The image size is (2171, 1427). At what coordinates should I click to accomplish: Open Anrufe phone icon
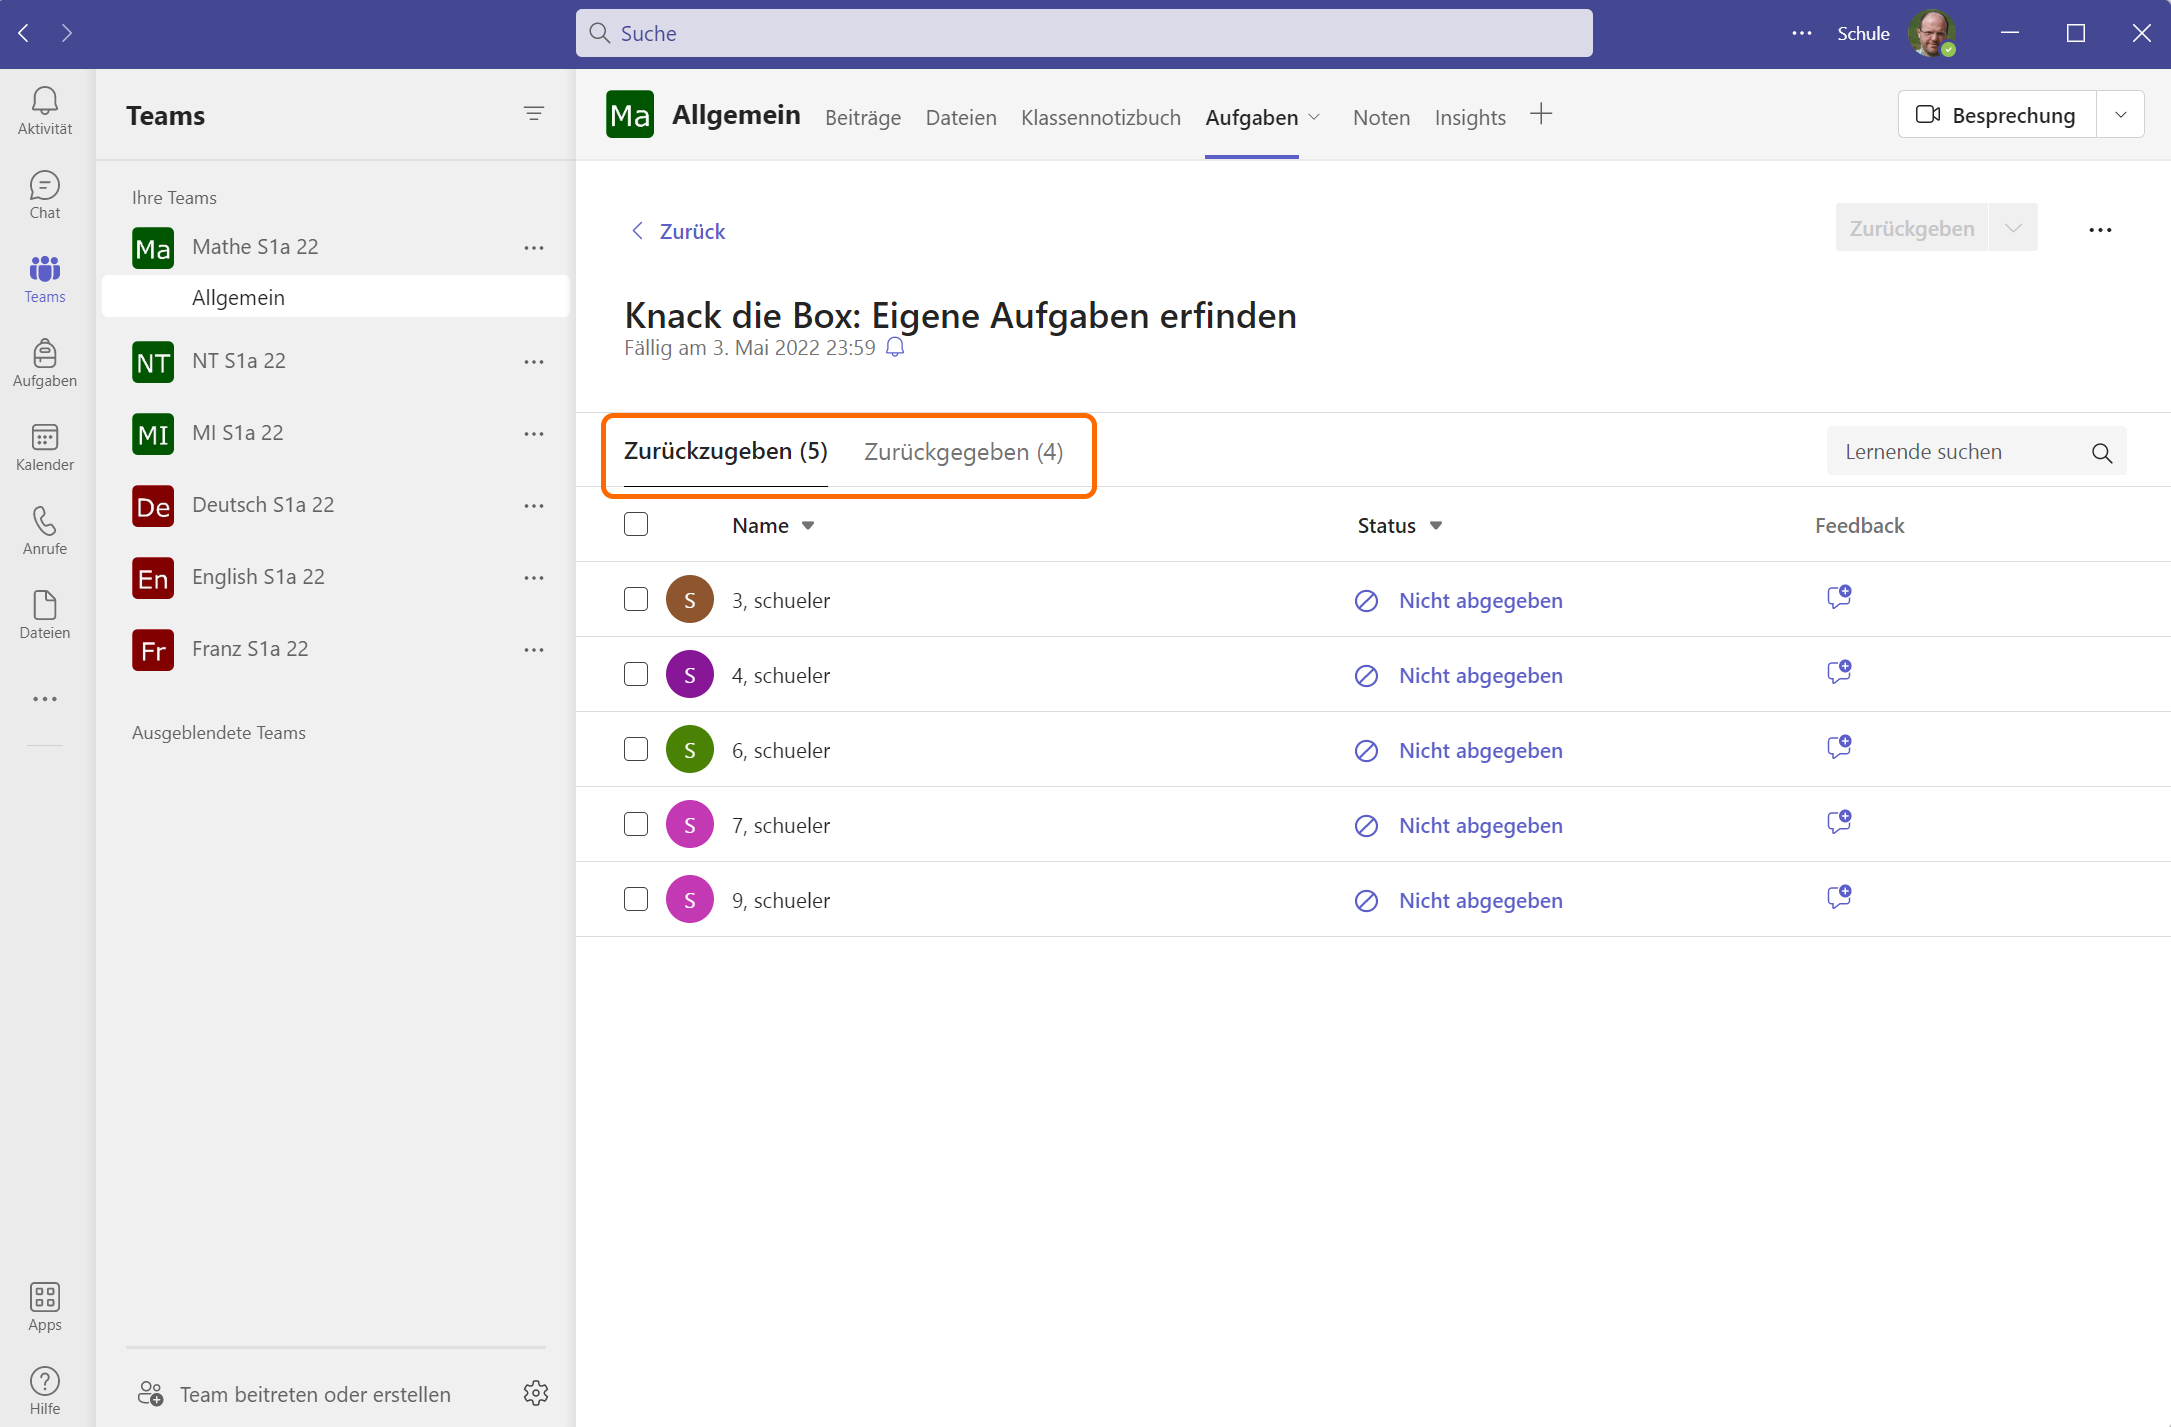click(x=45, y=530)
